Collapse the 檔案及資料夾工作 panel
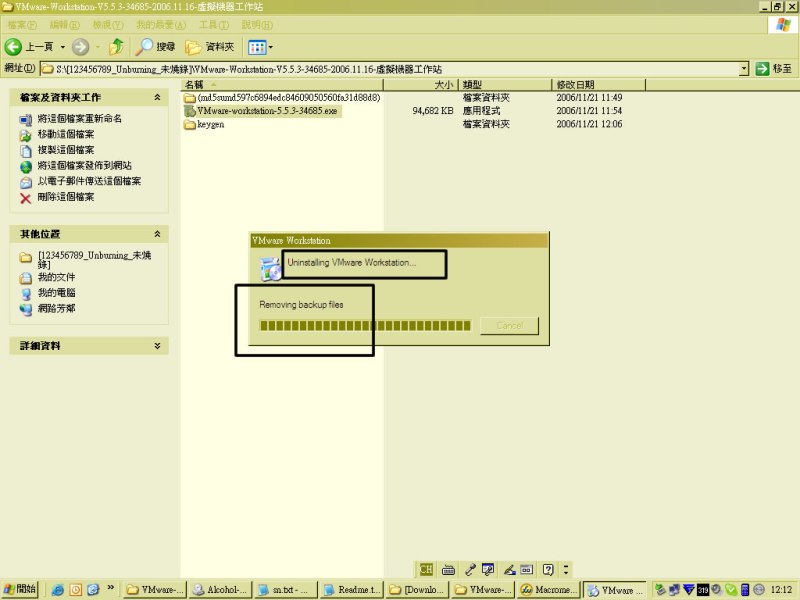The image size is (800, 600). (157, 97)
